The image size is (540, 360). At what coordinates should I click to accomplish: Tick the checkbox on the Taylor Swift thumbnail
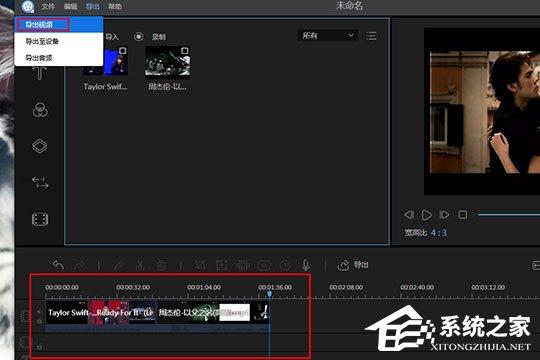click(123, 51)
